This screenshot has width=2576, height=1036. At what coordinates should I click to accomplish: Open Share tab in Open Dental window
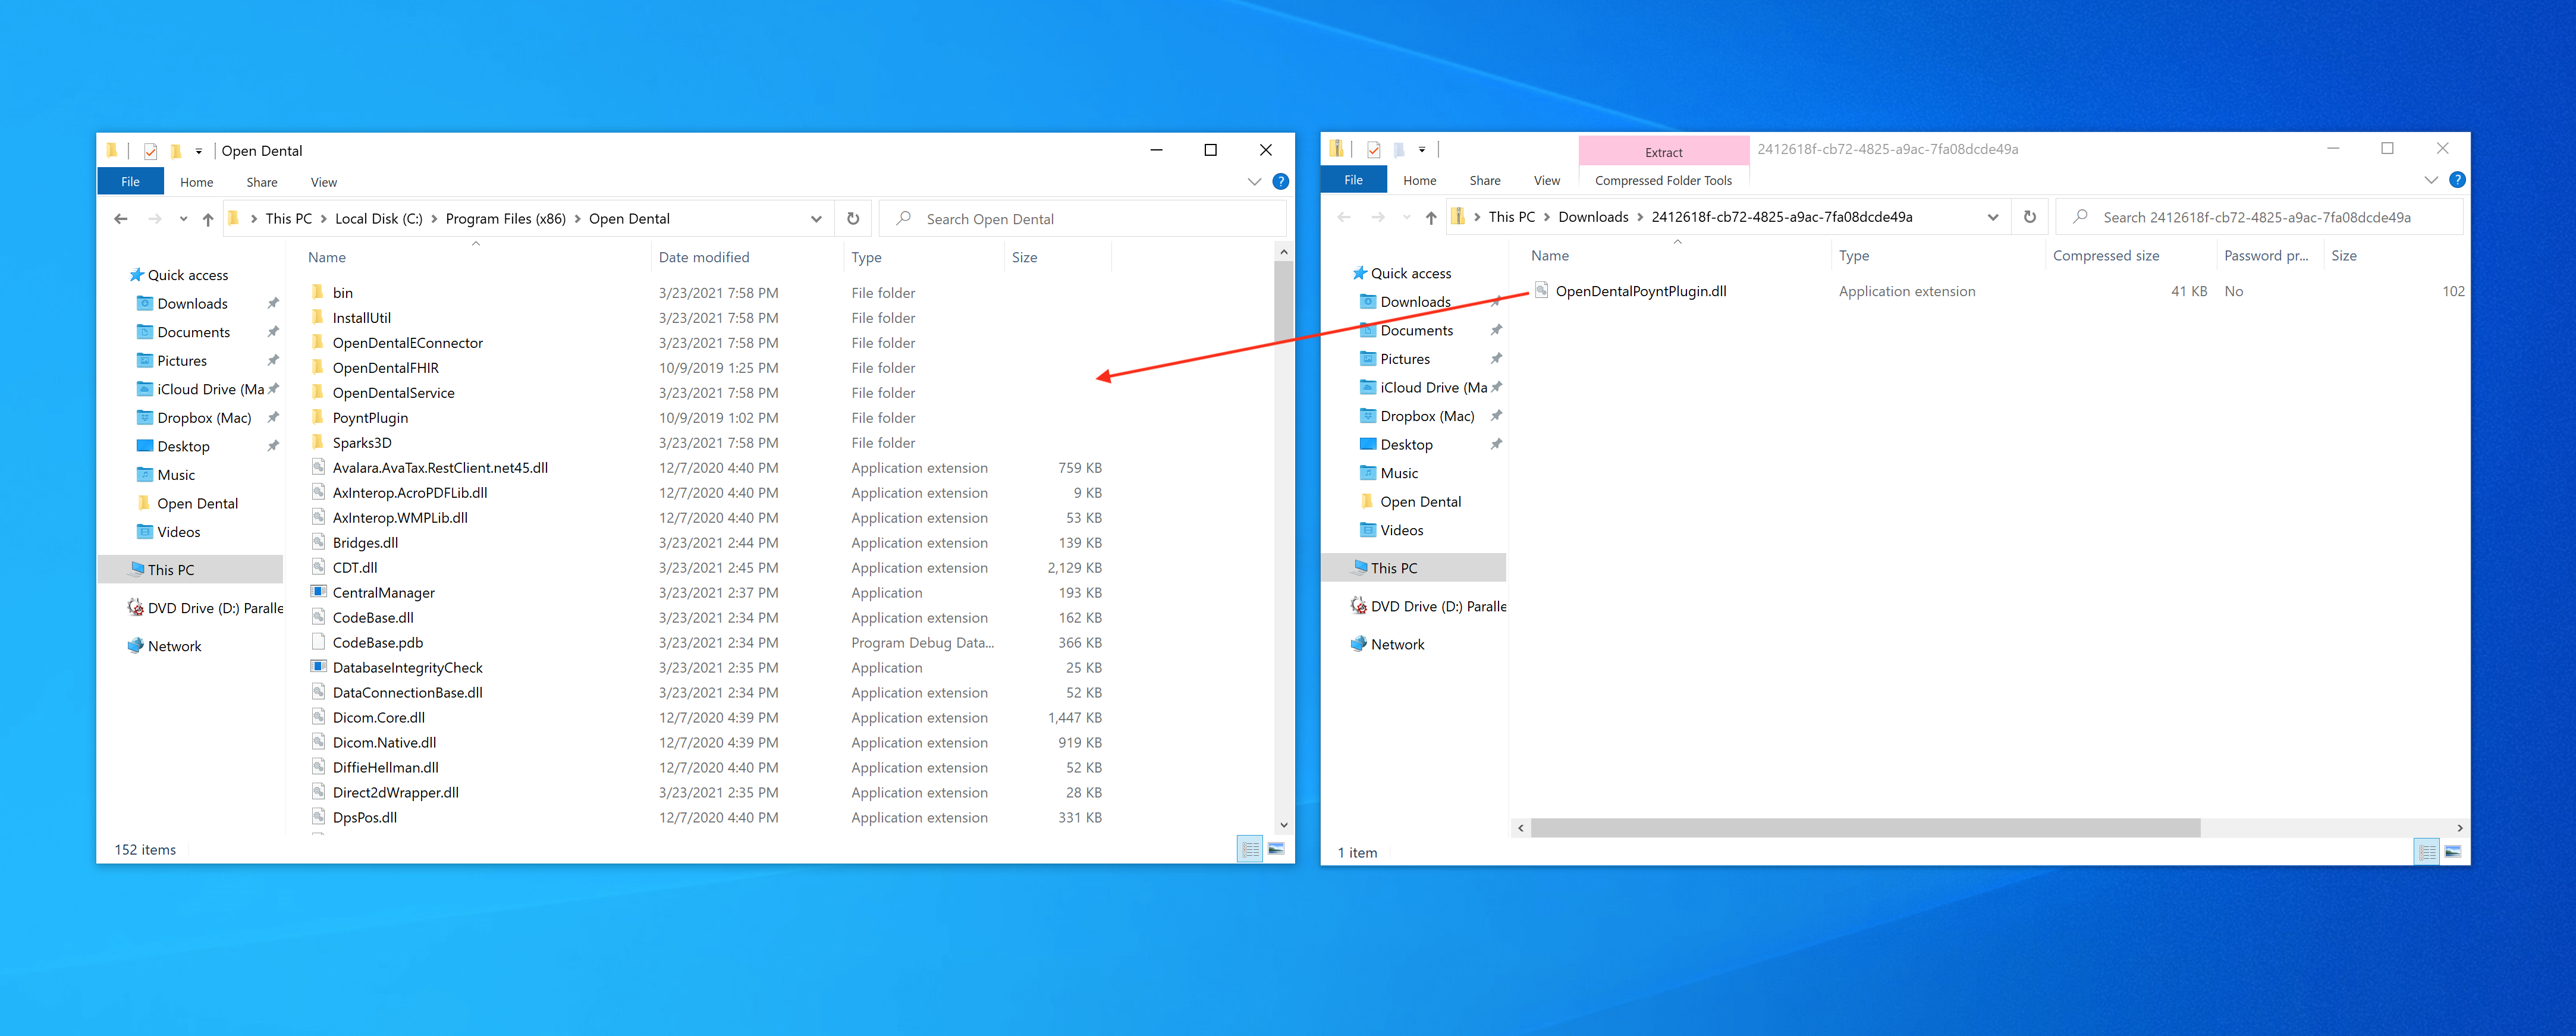pyautogui.click(x=262, y=182)
